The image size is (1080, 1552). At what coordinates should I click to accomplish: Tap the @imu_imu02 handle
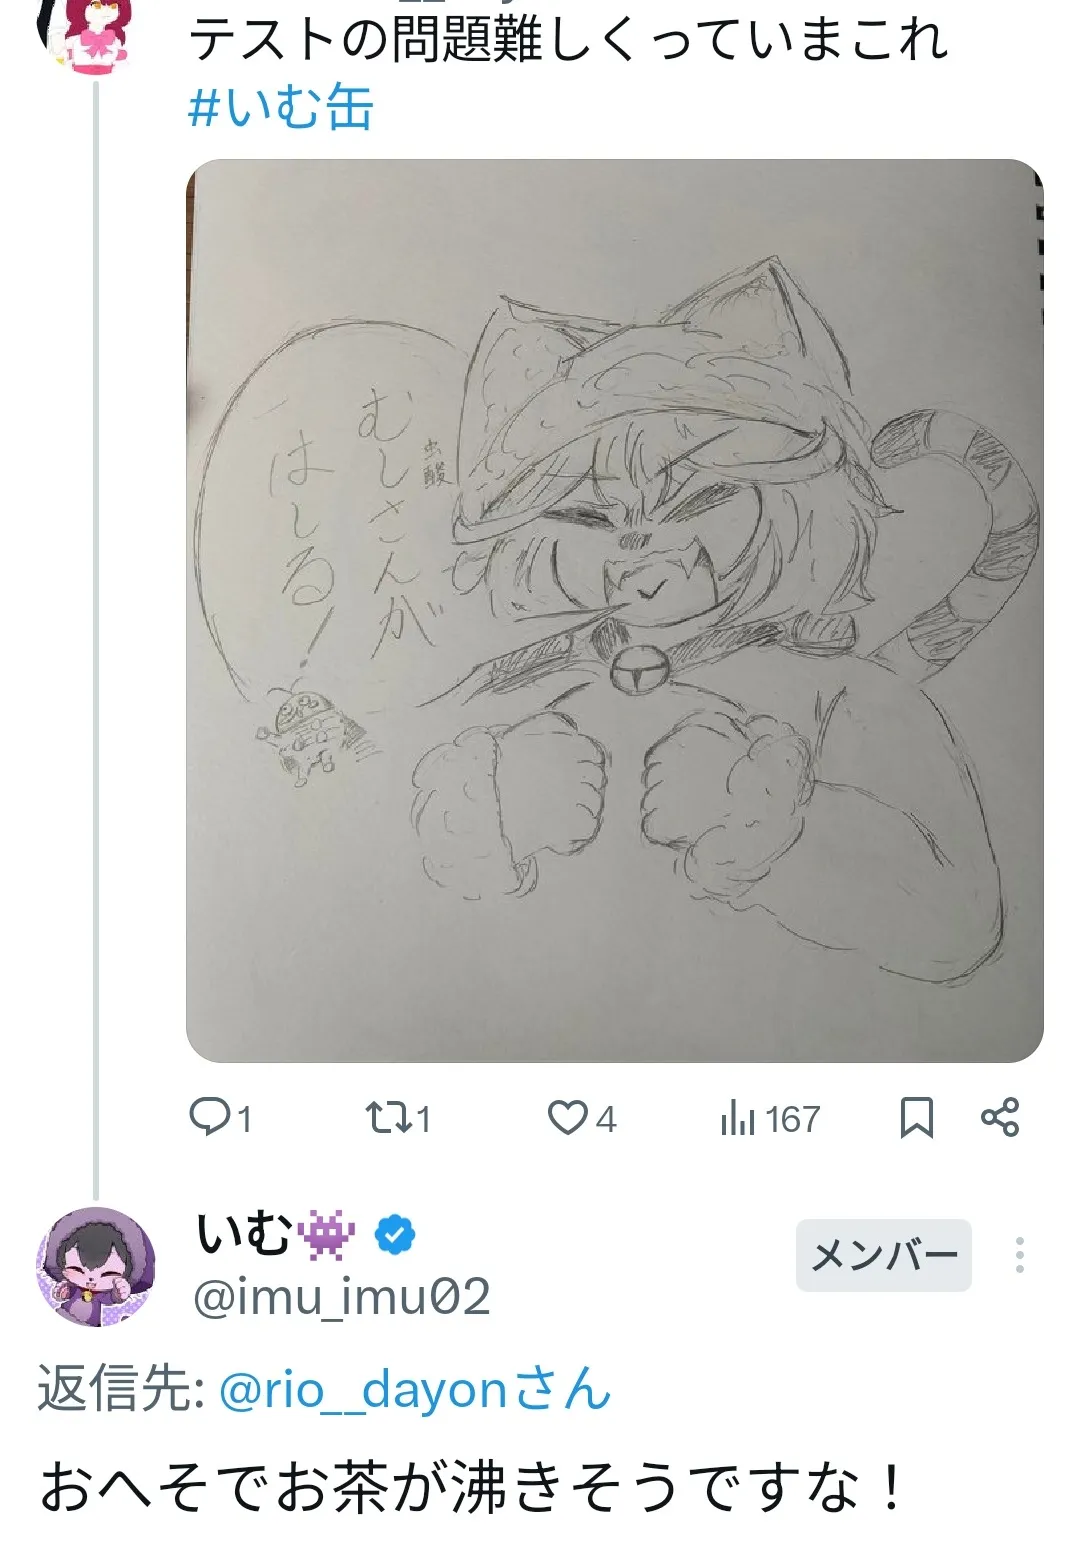341,1298
